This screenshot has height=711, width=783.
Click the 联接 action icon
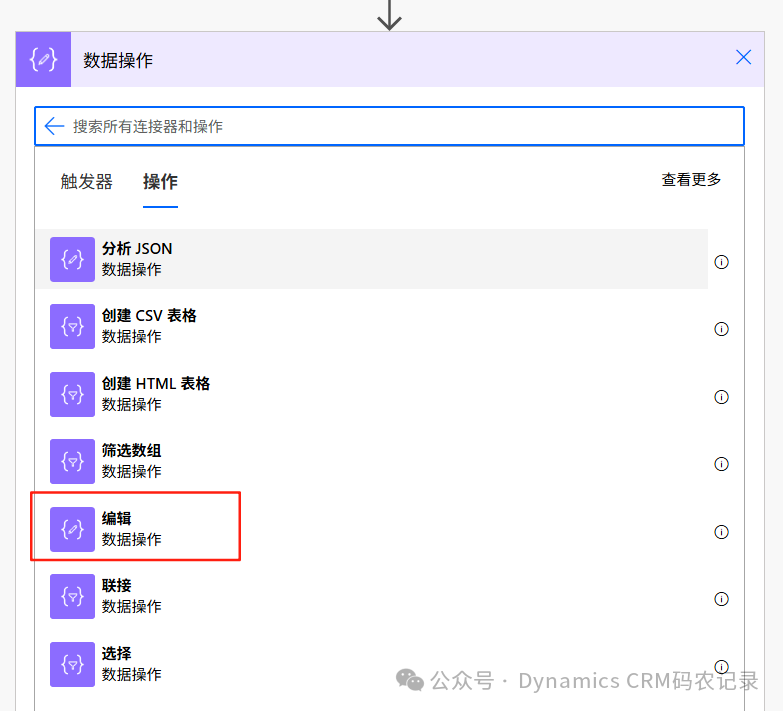[x=72, y=597]
